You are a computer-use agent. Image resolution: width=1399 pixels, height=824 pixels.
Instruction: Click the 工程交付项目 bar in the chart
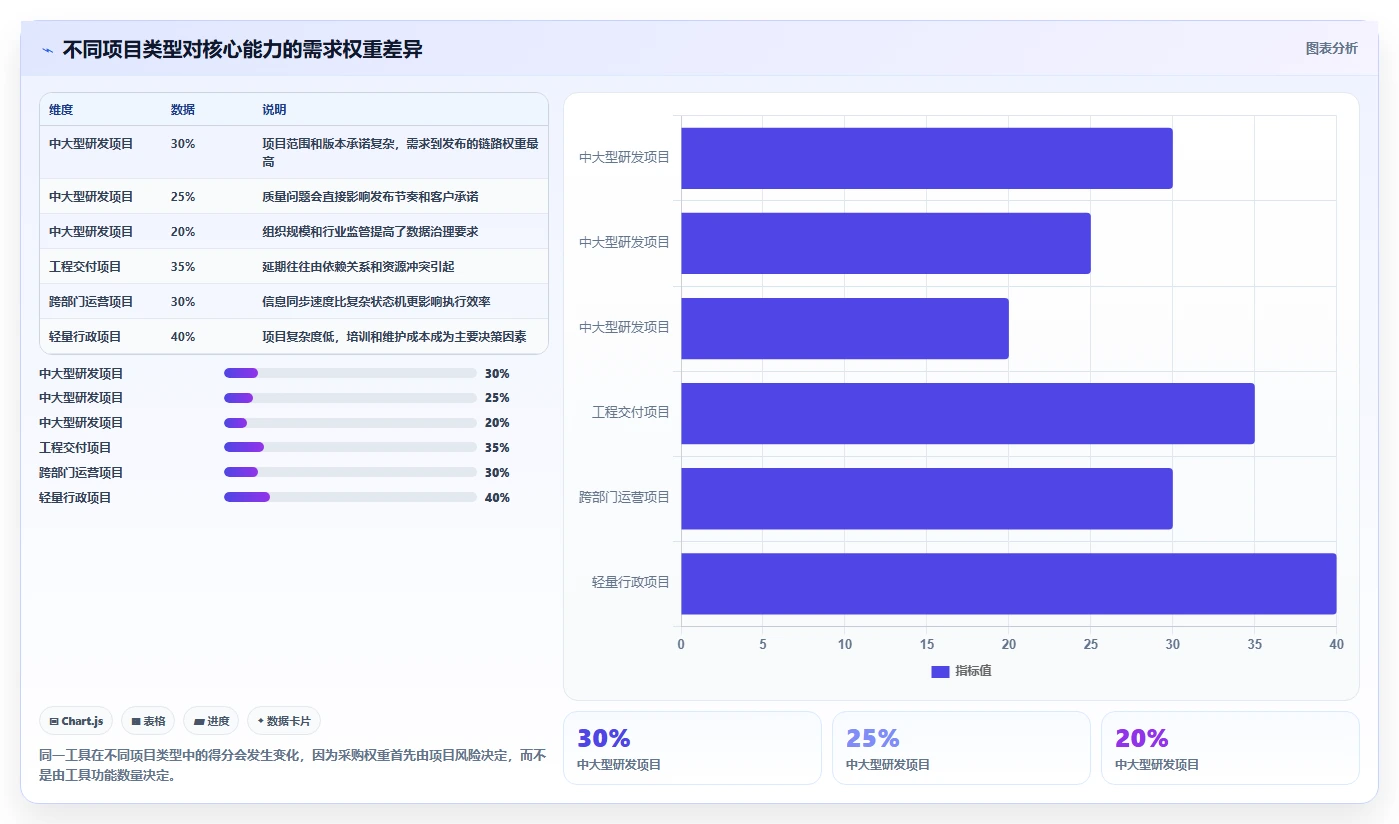tap(967, 413)
